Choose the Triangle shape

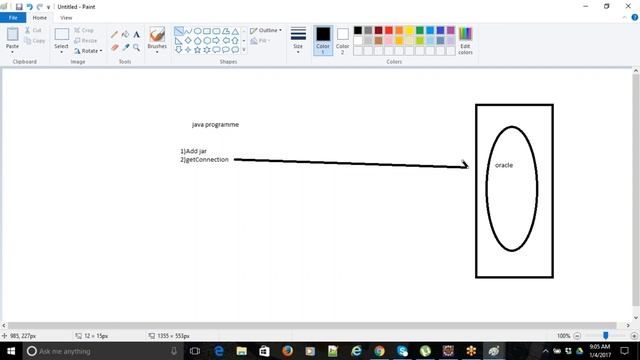[235, 31]
